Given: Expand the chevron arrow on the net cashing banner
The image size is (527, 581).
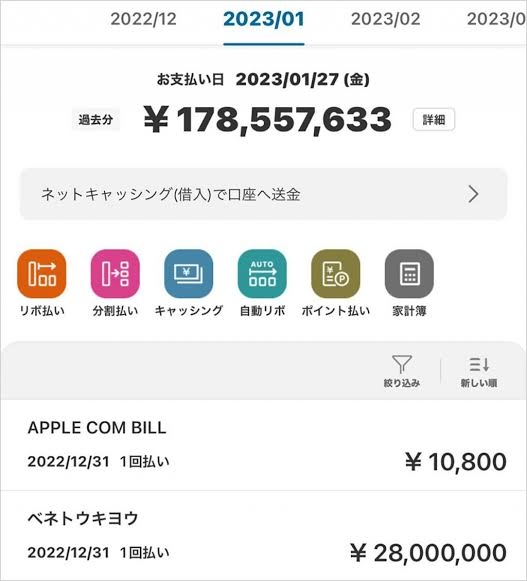Looking at the screenshot, I should pos(473,194).
